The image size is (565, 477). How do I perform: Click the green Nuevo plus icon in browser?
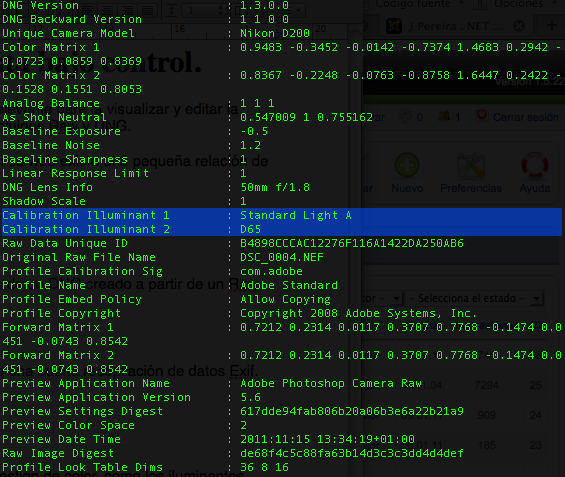pyautogui.click(x=407, y=165)
